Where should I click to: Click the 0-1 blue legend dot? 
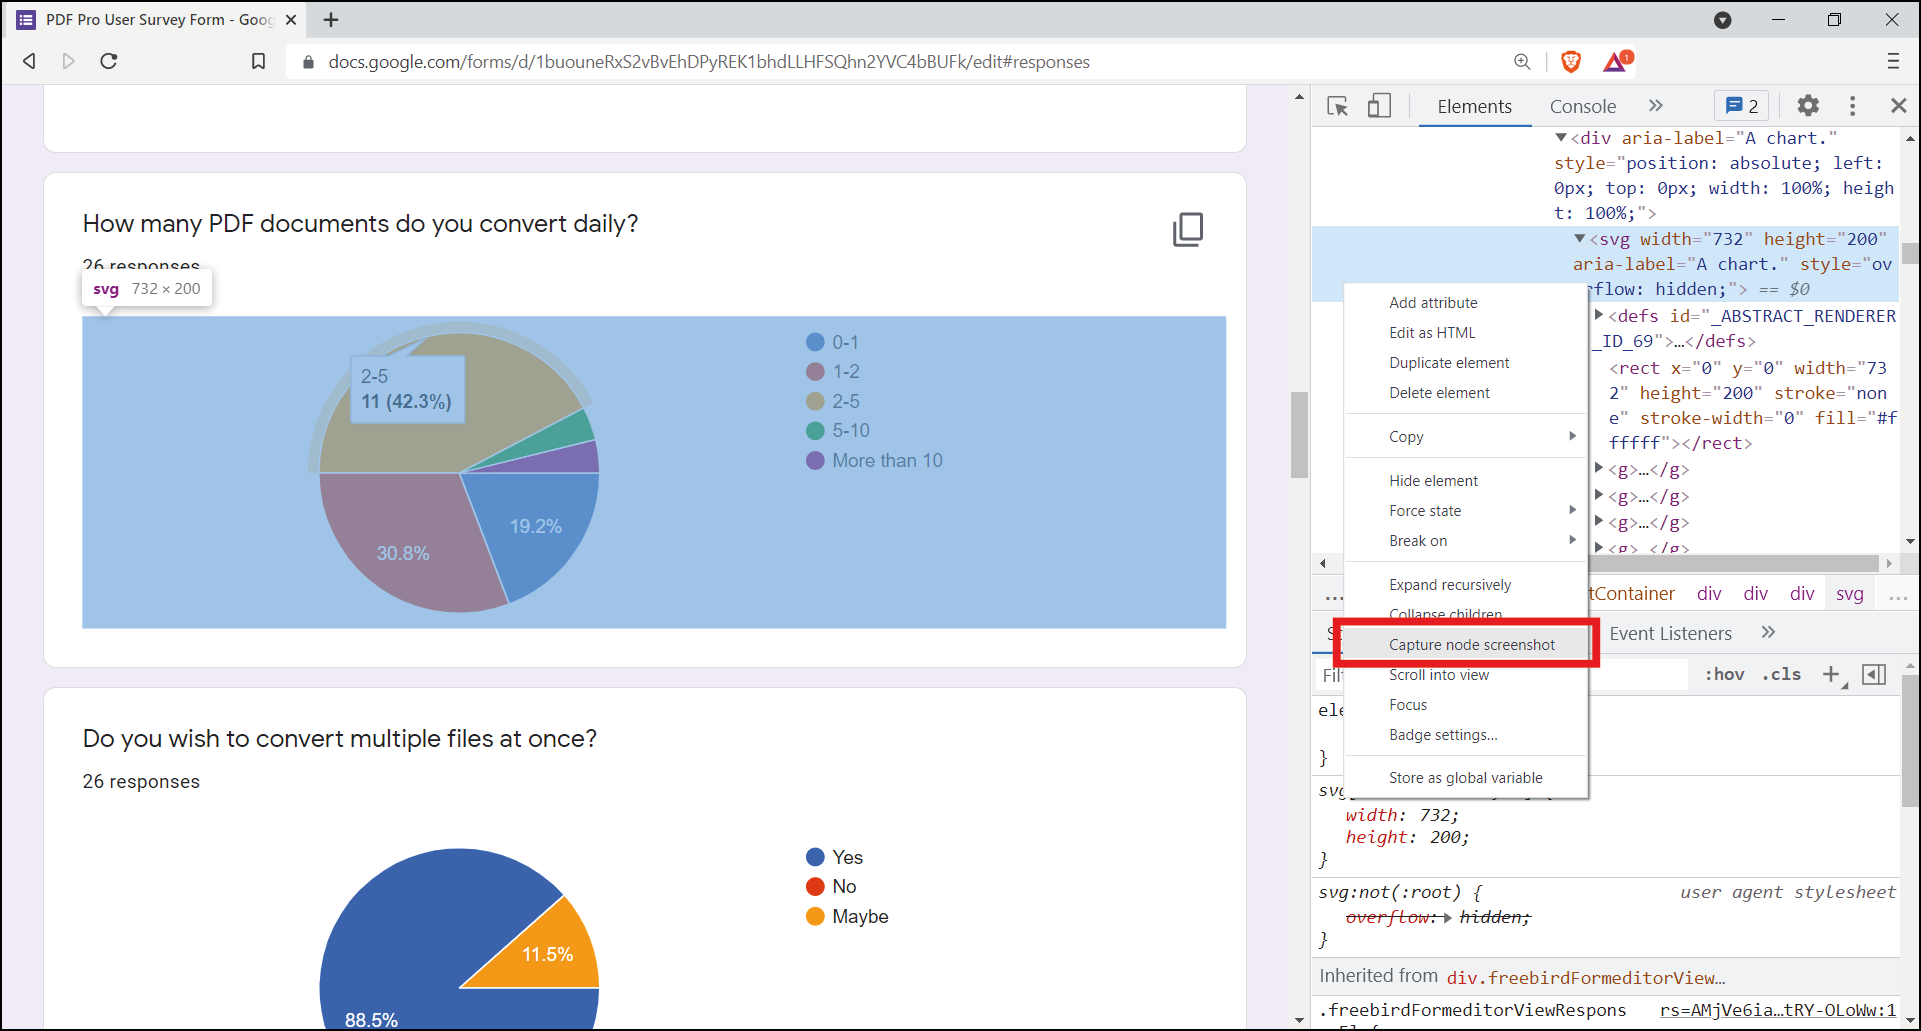click(x=815, y=342)
